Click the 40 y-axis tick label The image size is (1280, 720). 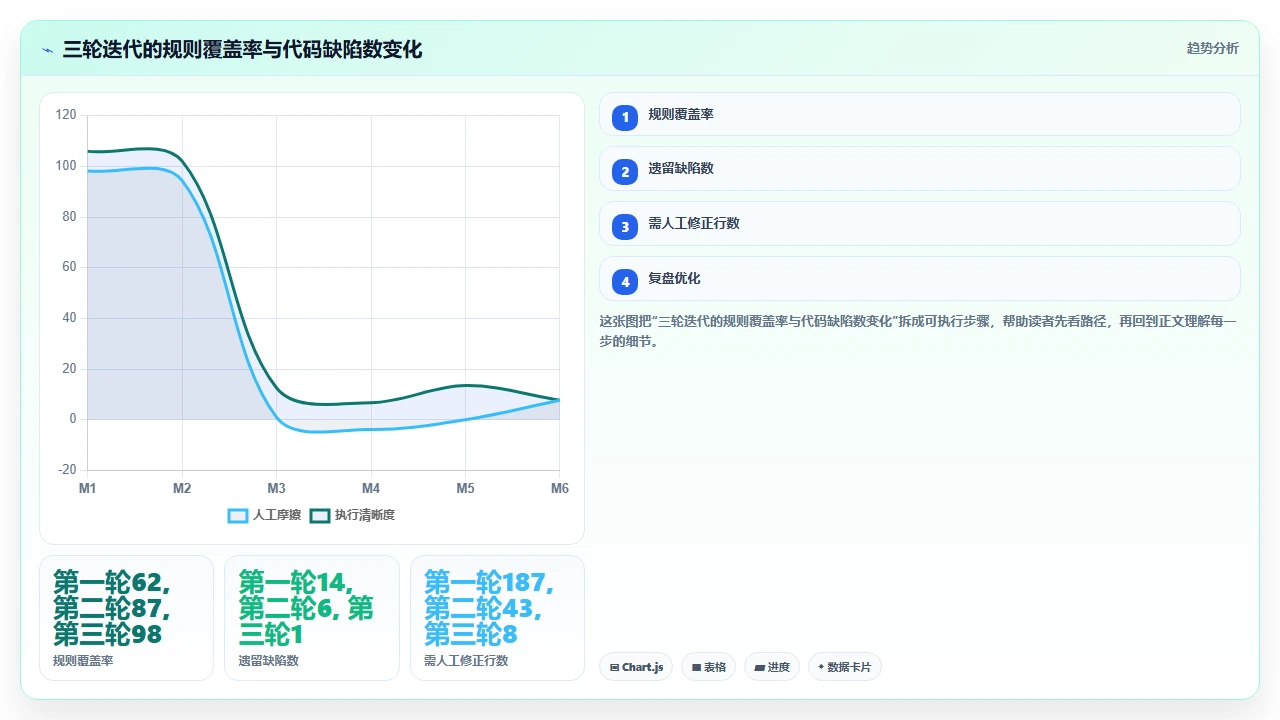click(69, 318)
